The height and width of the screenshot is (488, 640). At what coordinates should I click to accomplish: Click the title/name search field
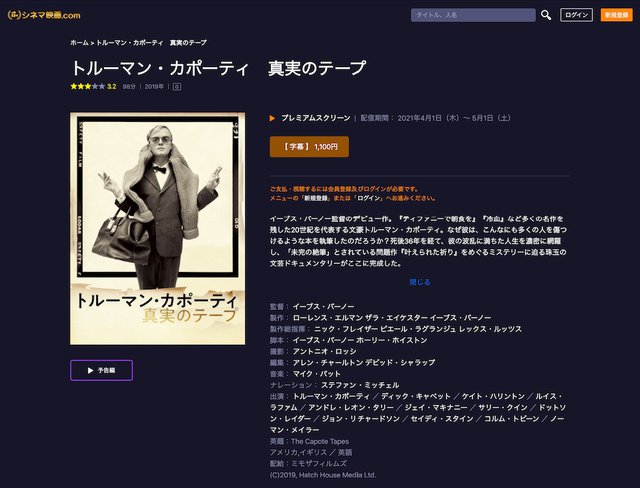point(473,15)
